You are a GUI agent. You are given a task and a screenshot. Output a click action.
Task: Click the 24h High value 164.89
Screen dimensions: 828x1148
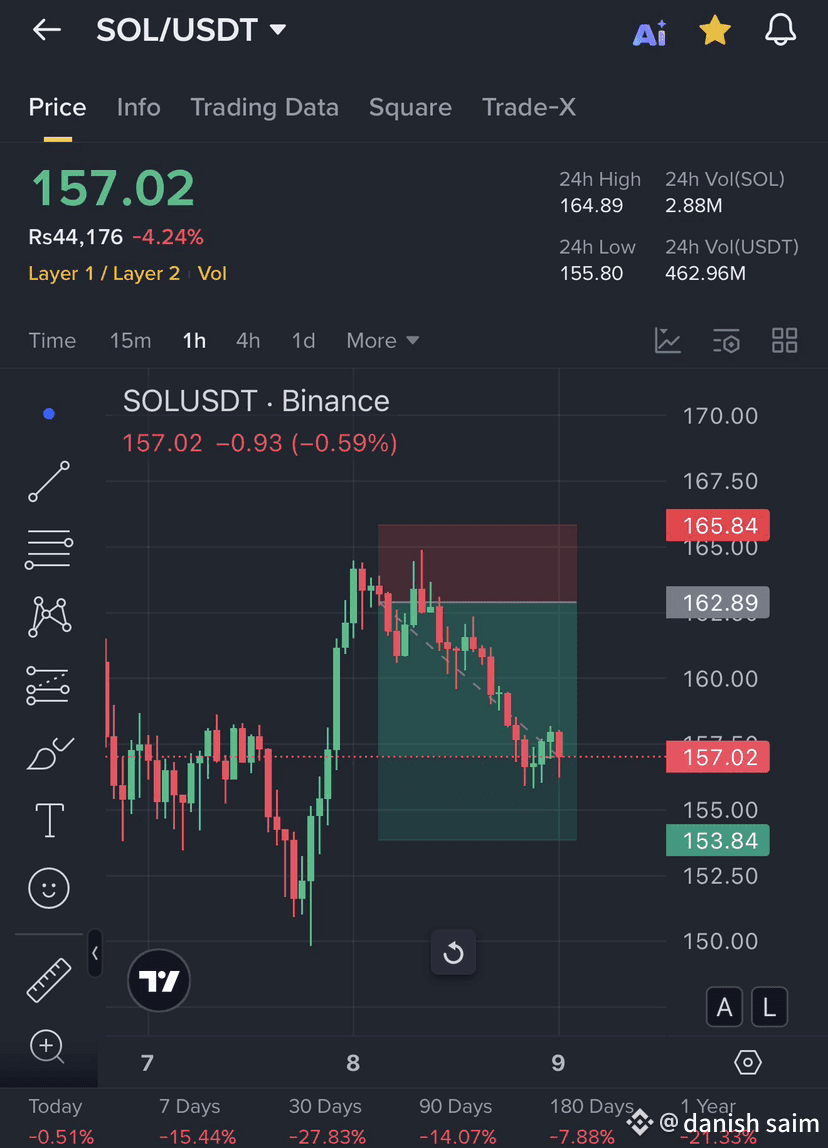coord(592,206)
